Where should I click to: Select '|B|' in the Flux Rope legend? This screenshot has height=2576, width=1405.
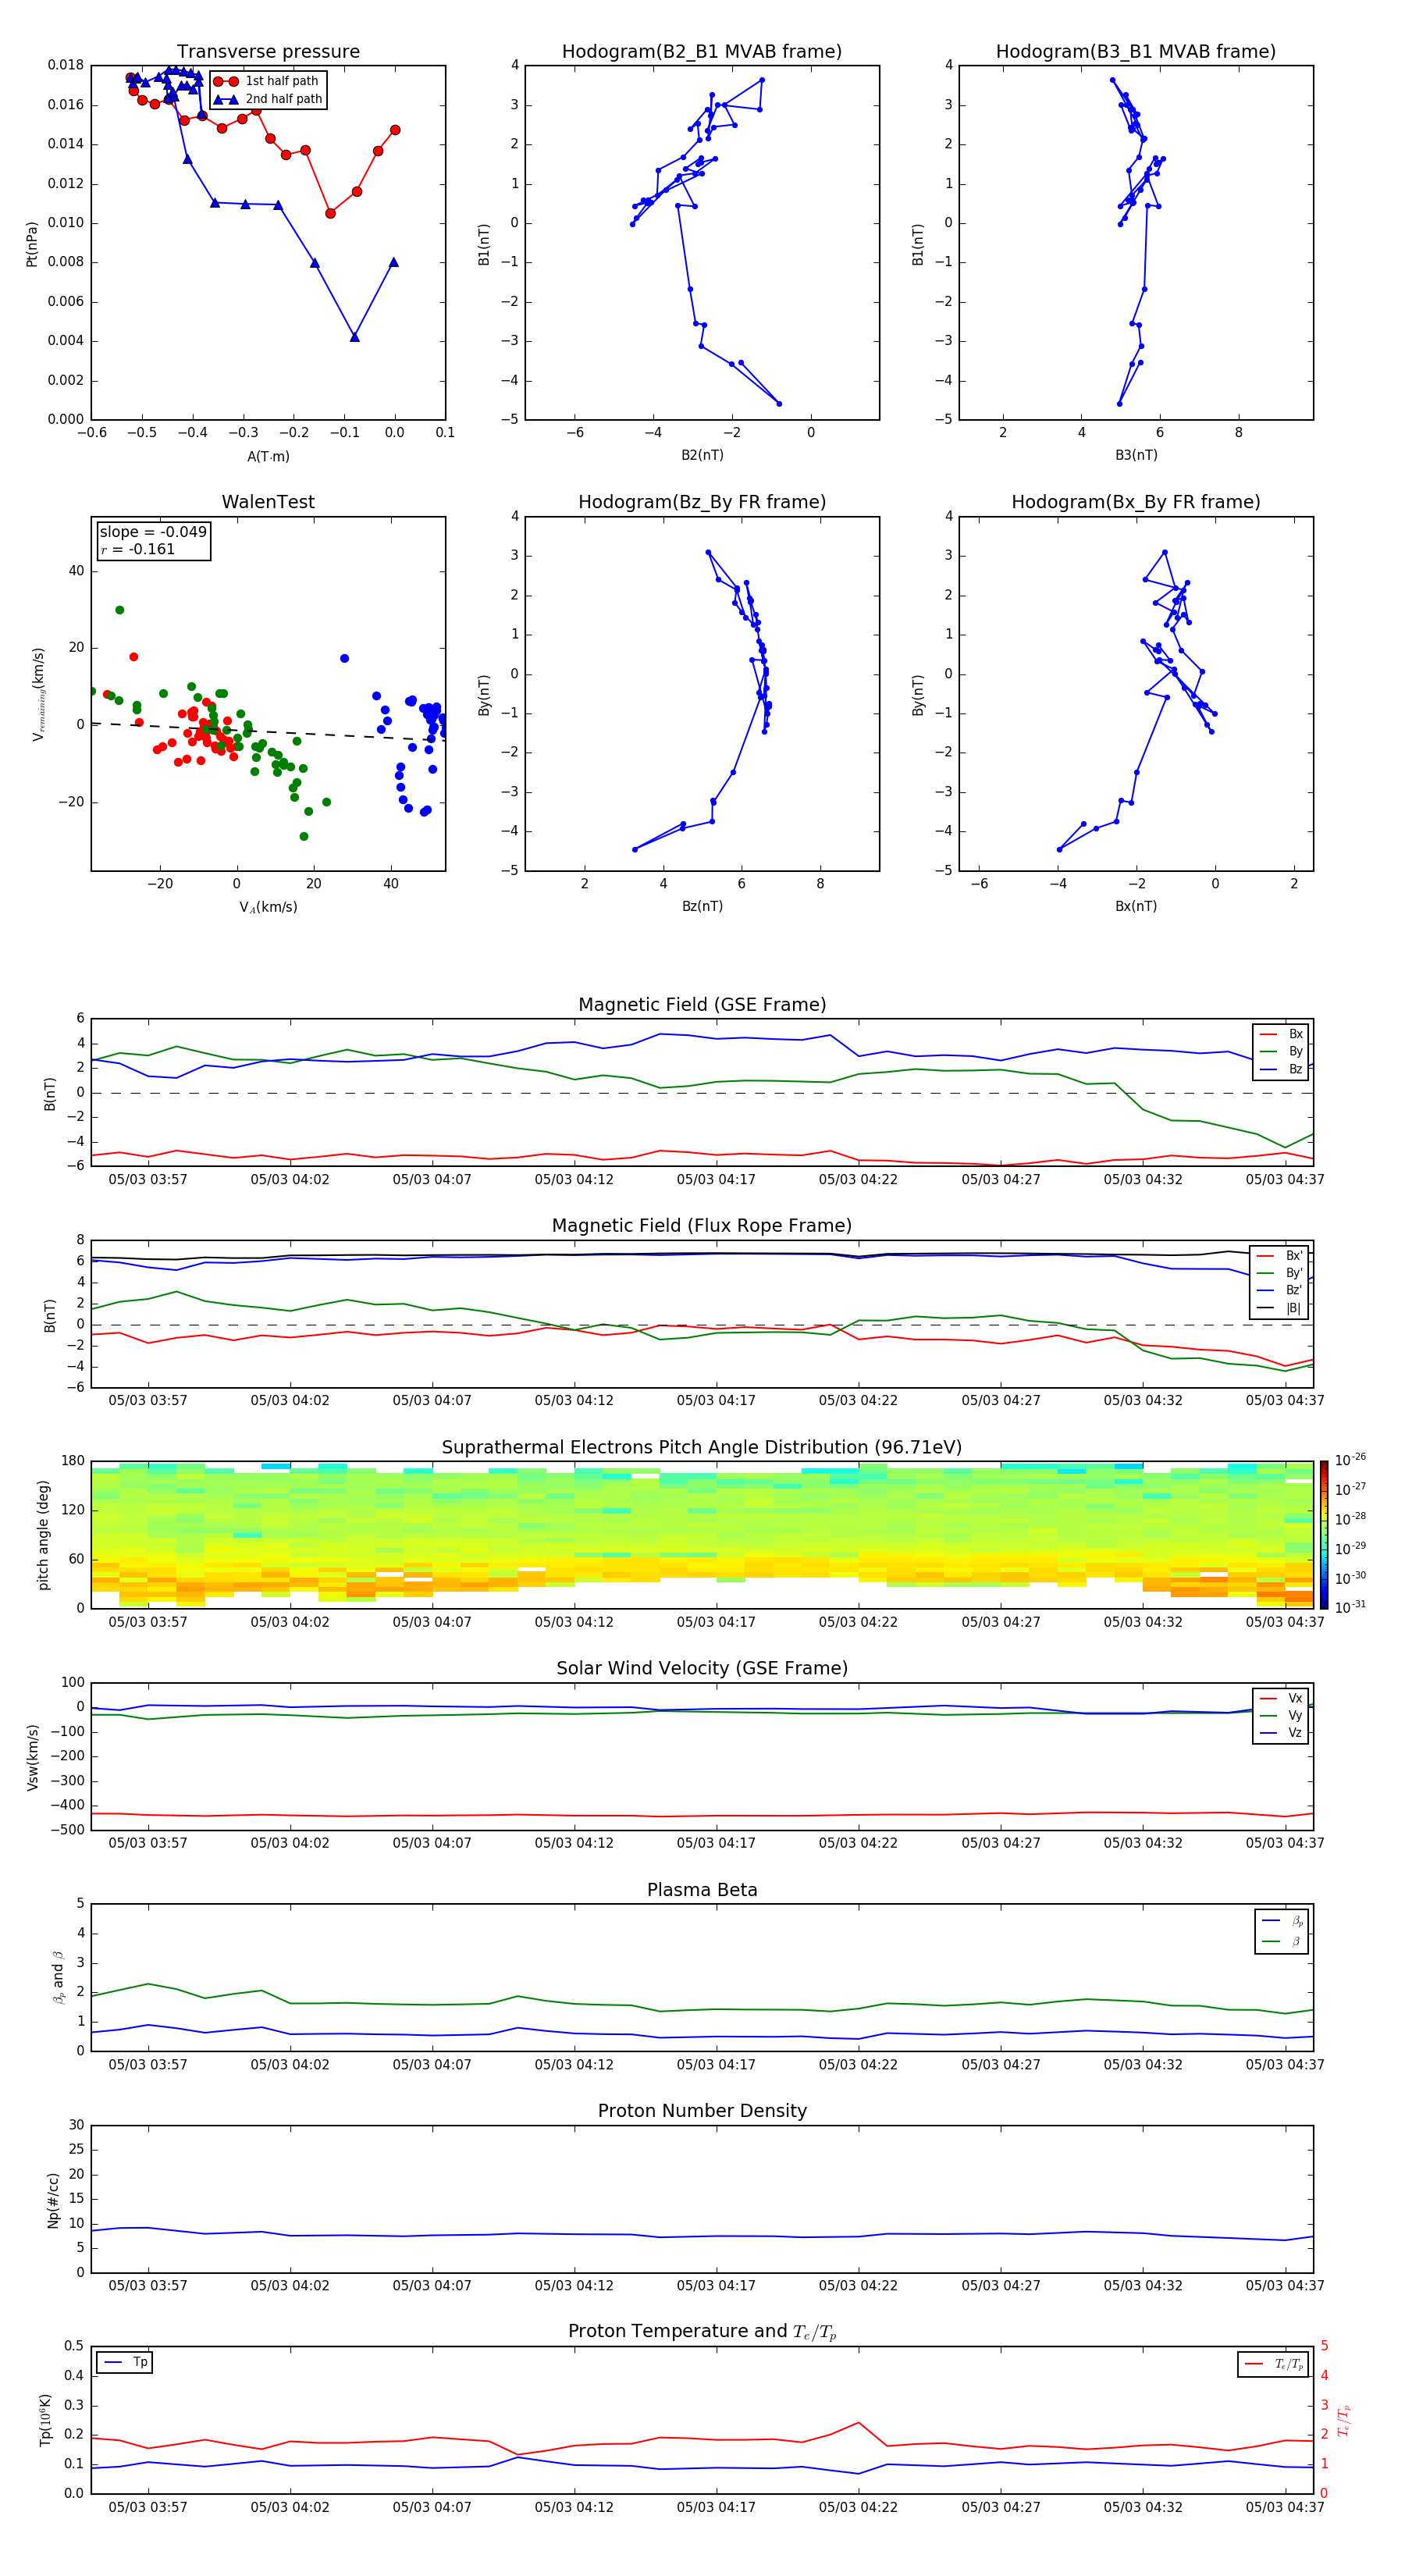coord(1280,1308)
